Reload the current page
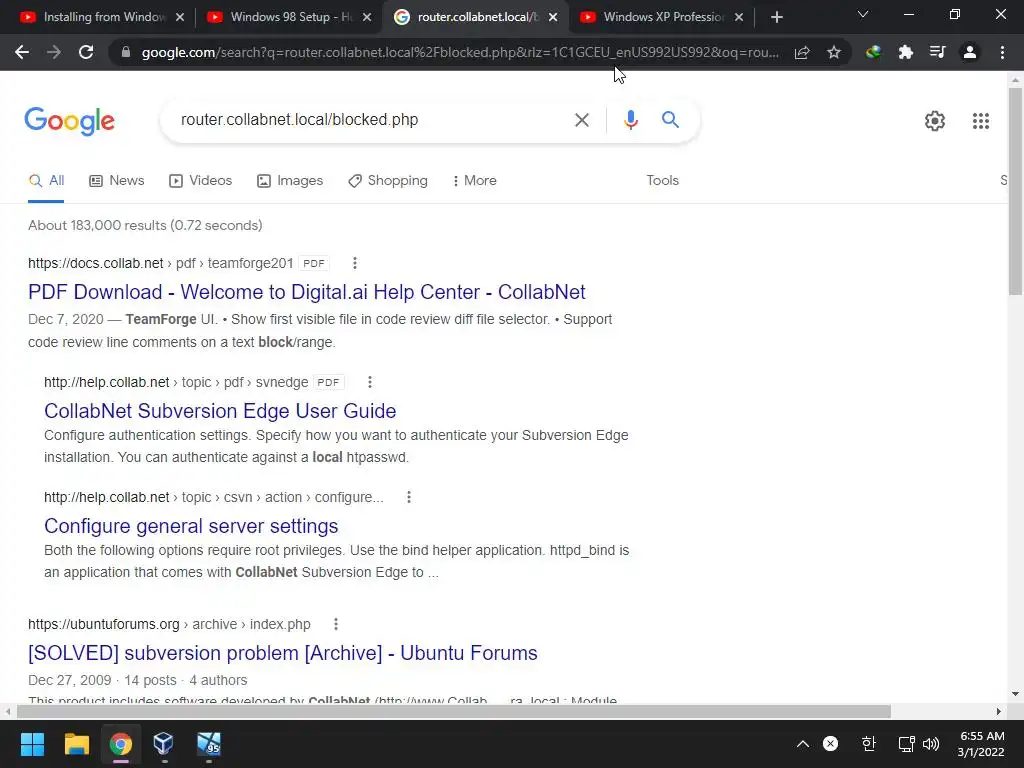The height and width of the screenshot is (768, 1024). pos(86,52)
